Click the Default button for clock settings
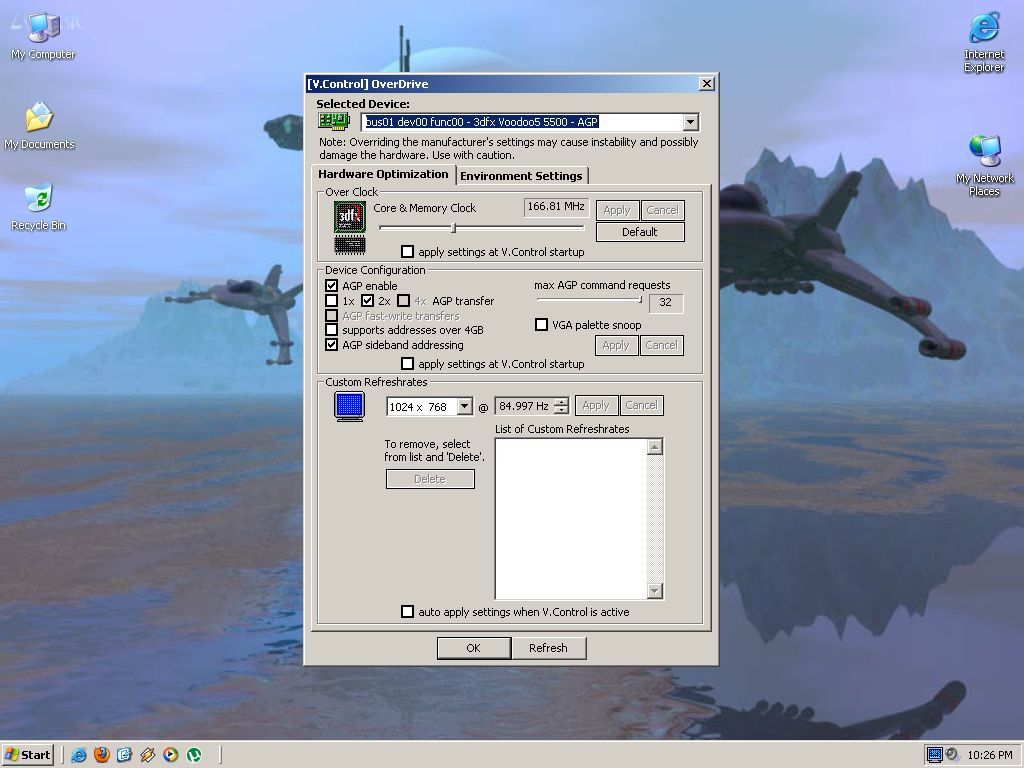Viewport: 1024px width, 768px height. click(640, 232)
